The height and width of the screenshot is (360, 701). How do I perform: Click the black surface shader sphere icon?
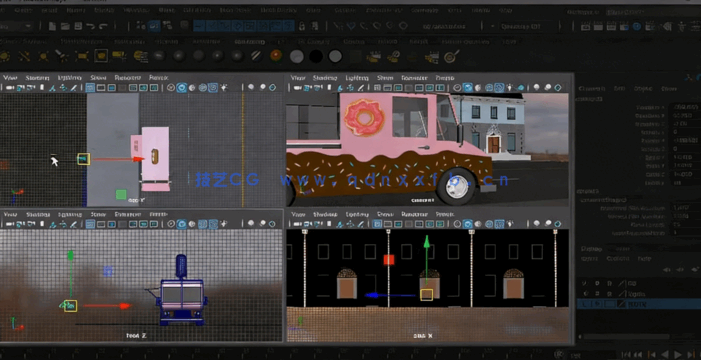[316, 56]
